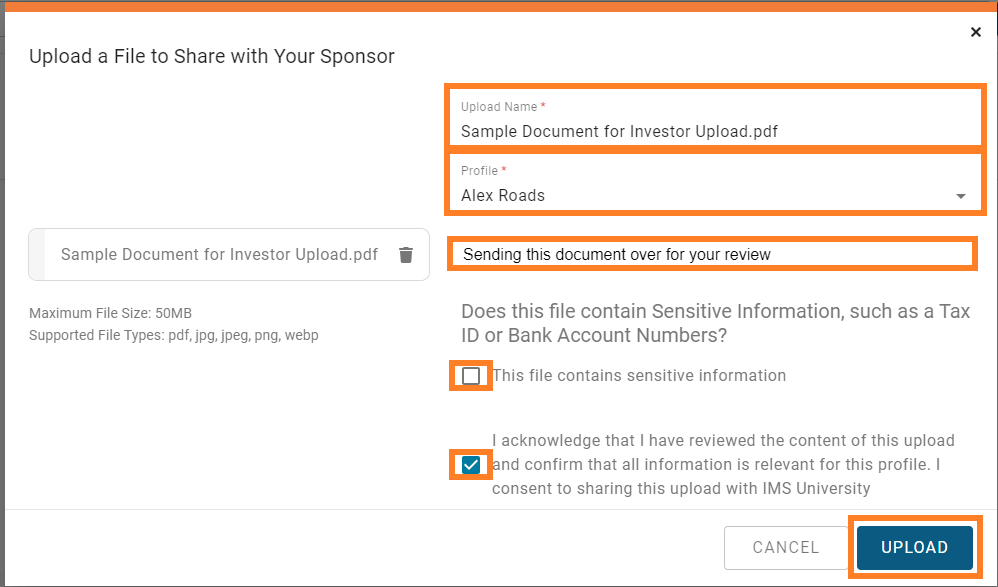Expand the Profile dropdown arrow
Image resolution: width=998 pixels, height=587 pixels.
pos(960,196)
